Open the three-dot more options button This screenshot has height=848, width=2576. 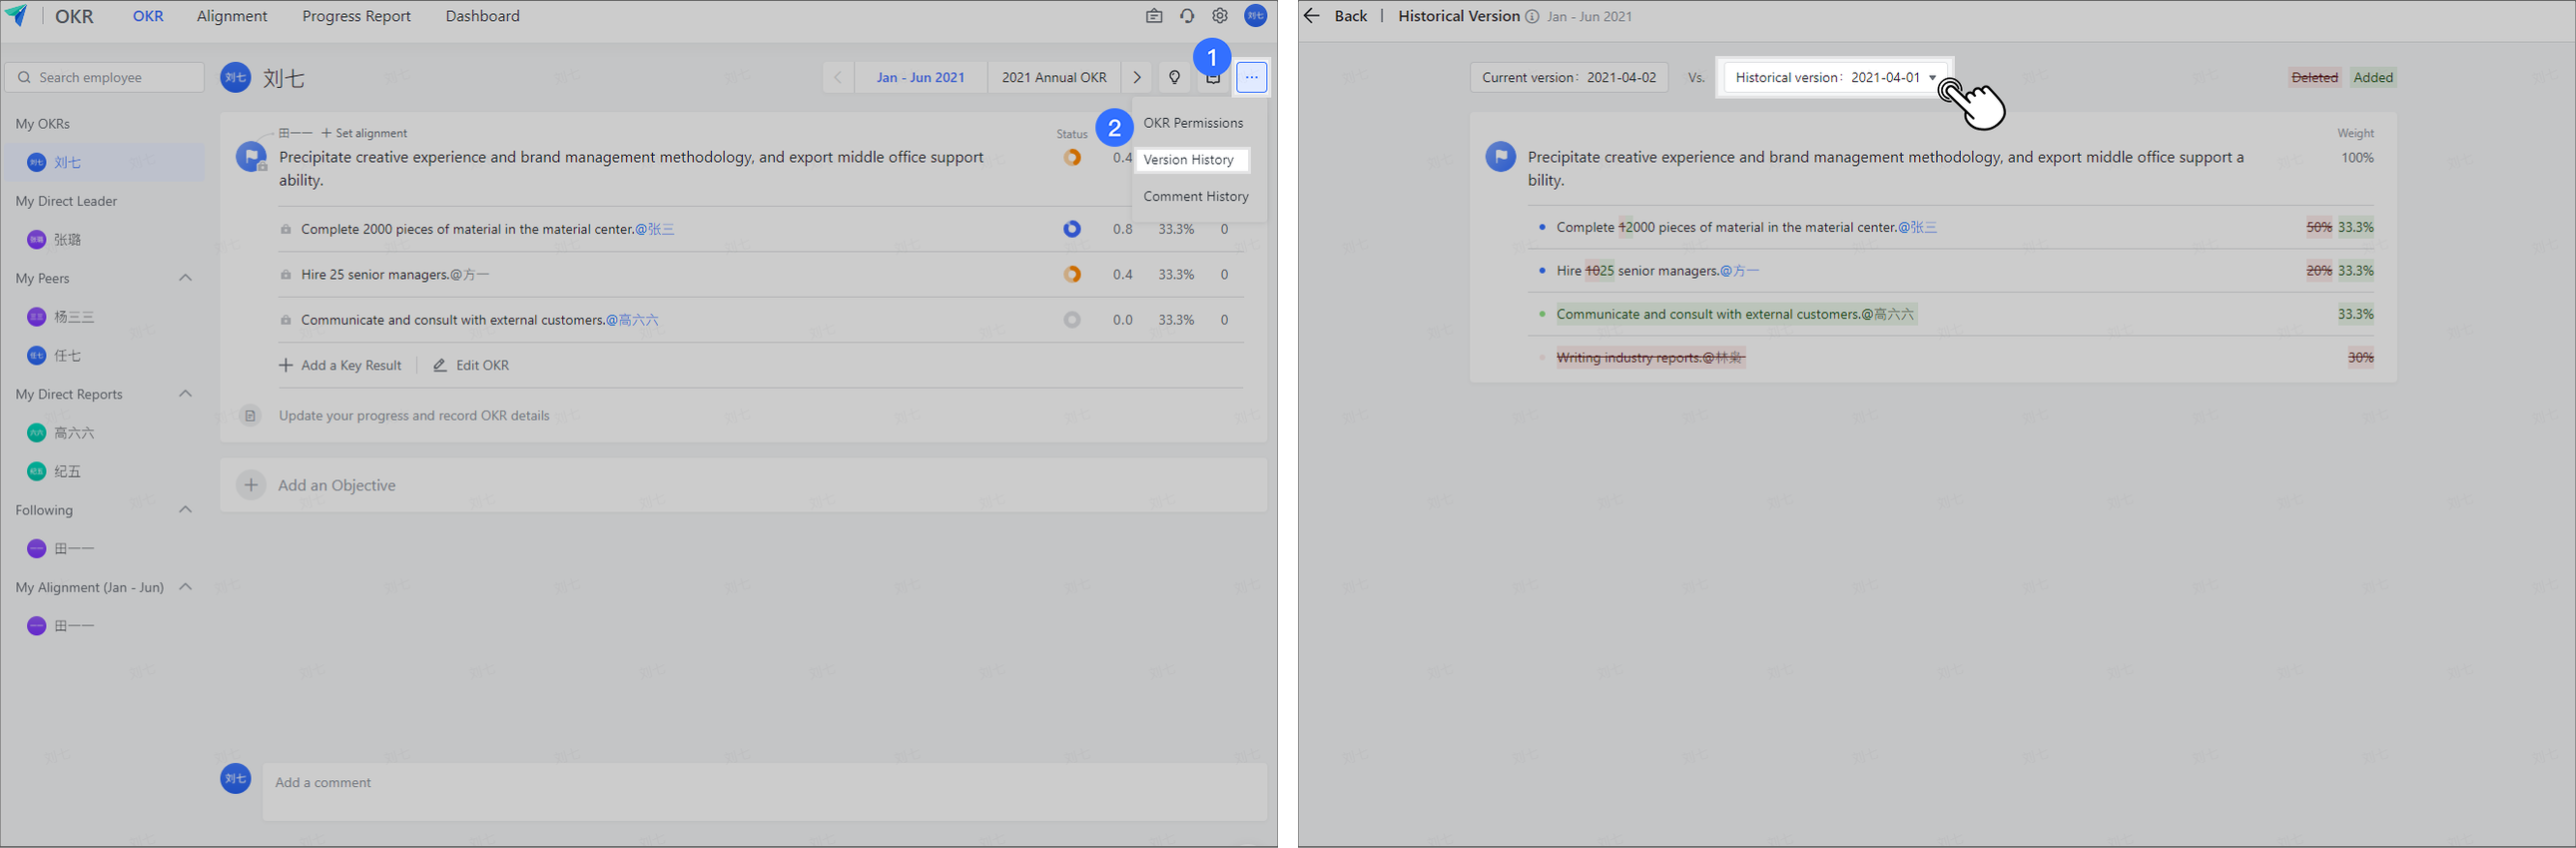(1251, 77)
